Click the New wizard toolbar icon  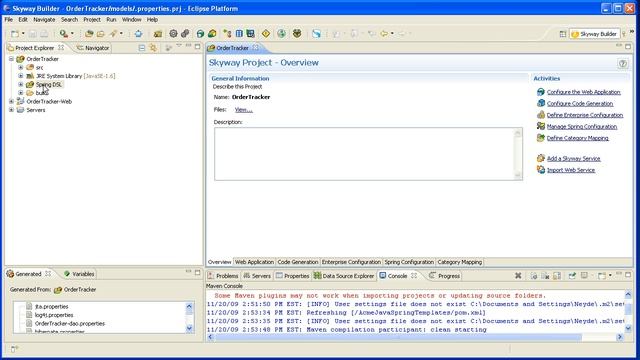click(x=15, y=34)
